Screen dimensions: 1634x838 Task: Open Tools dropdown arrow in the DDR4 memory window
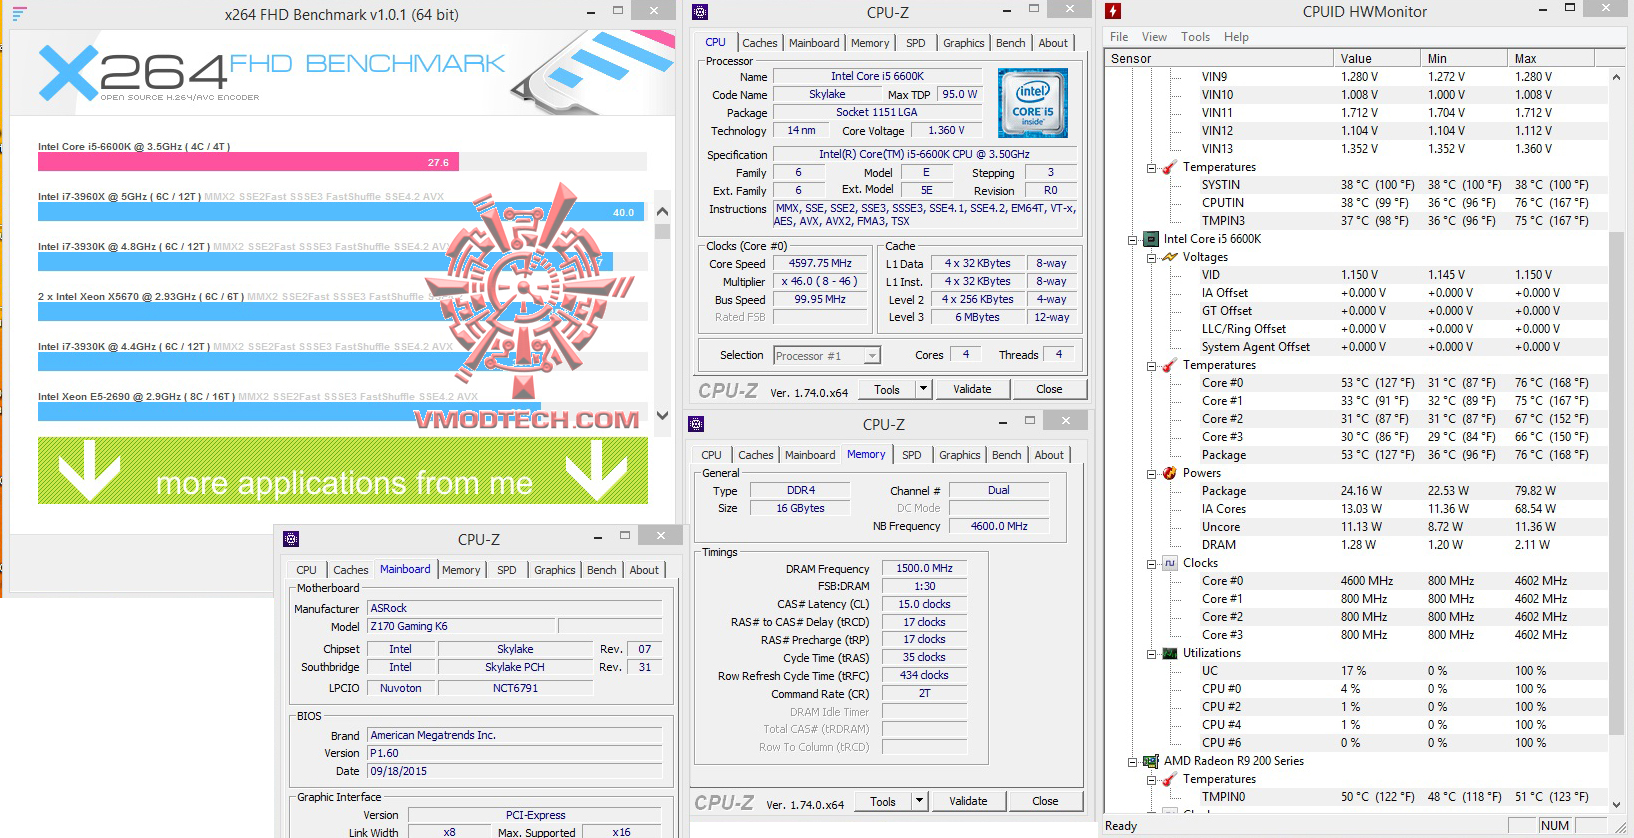click(x=919, y=801)
